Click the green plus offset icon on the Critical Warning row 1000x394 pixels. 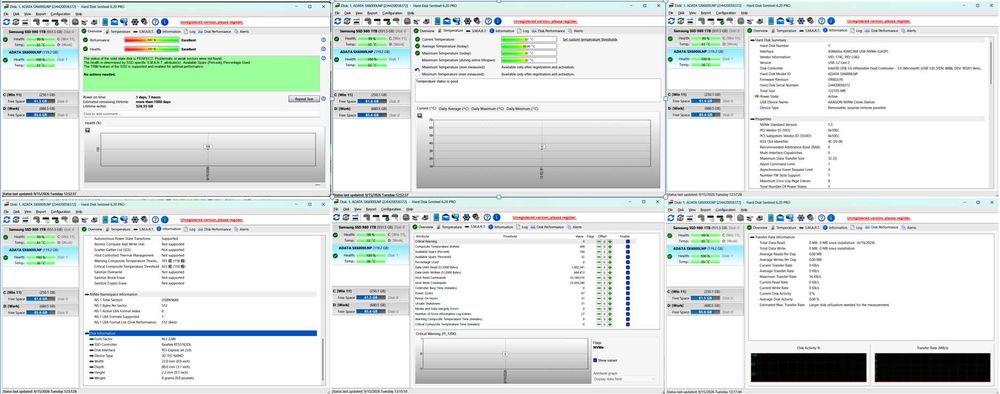click(x=610, y=242)
